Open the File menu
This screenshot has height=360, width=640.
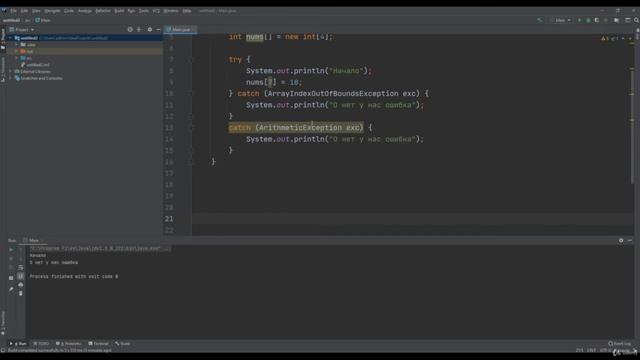[13, 11]
